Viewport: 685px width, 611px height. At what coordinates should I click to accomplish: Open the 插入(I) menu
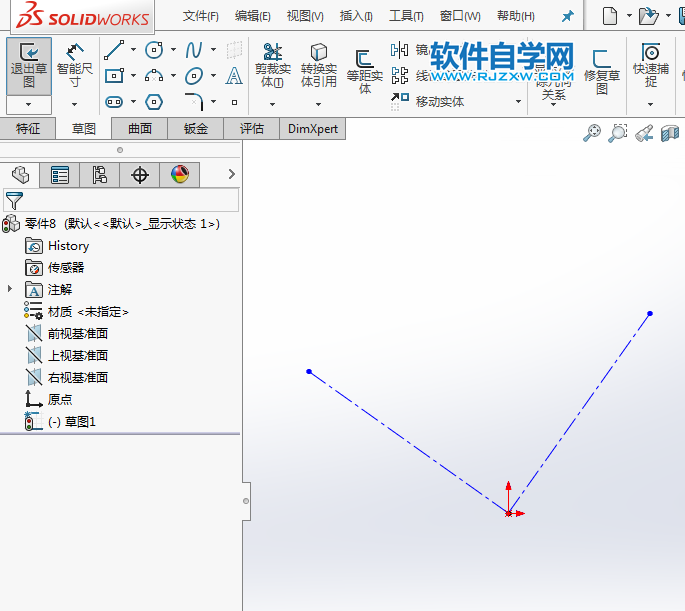[356, 16]
